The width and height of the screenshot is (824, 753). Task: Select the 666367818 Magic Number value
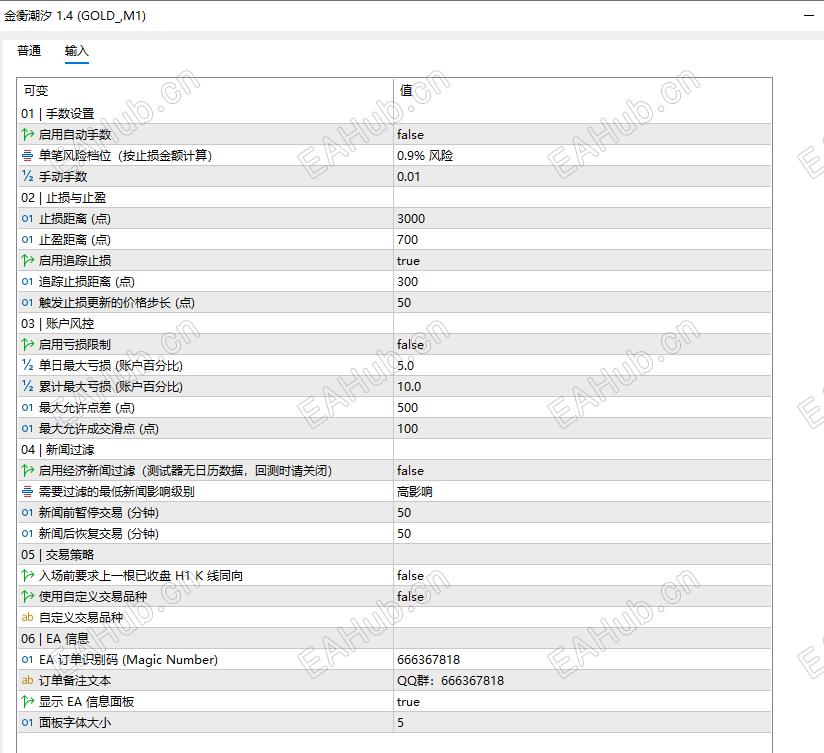click(x=428, y=659)
